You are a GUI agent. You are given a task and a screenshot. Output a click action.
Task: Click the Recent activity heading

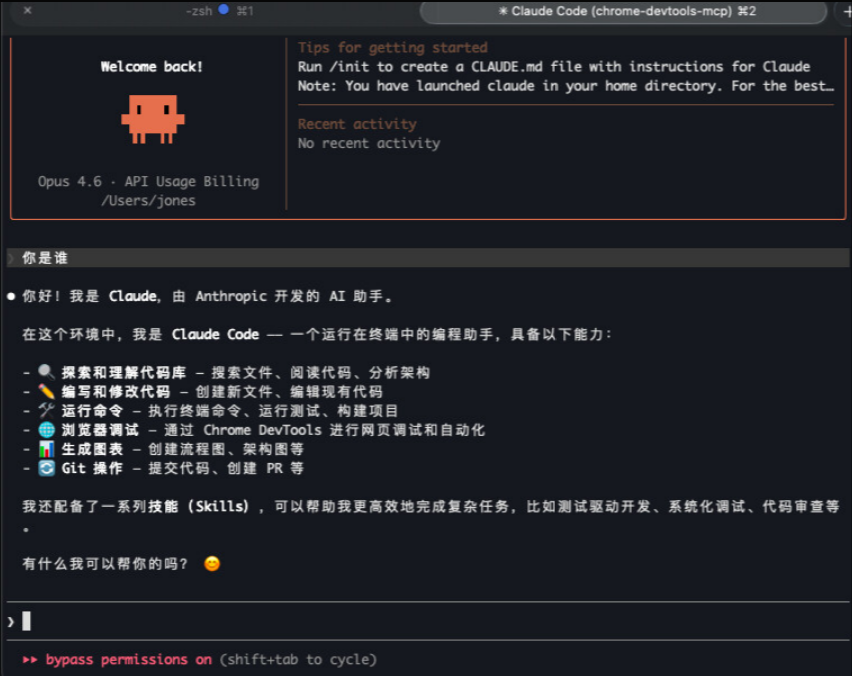click(x=357, y=124)
